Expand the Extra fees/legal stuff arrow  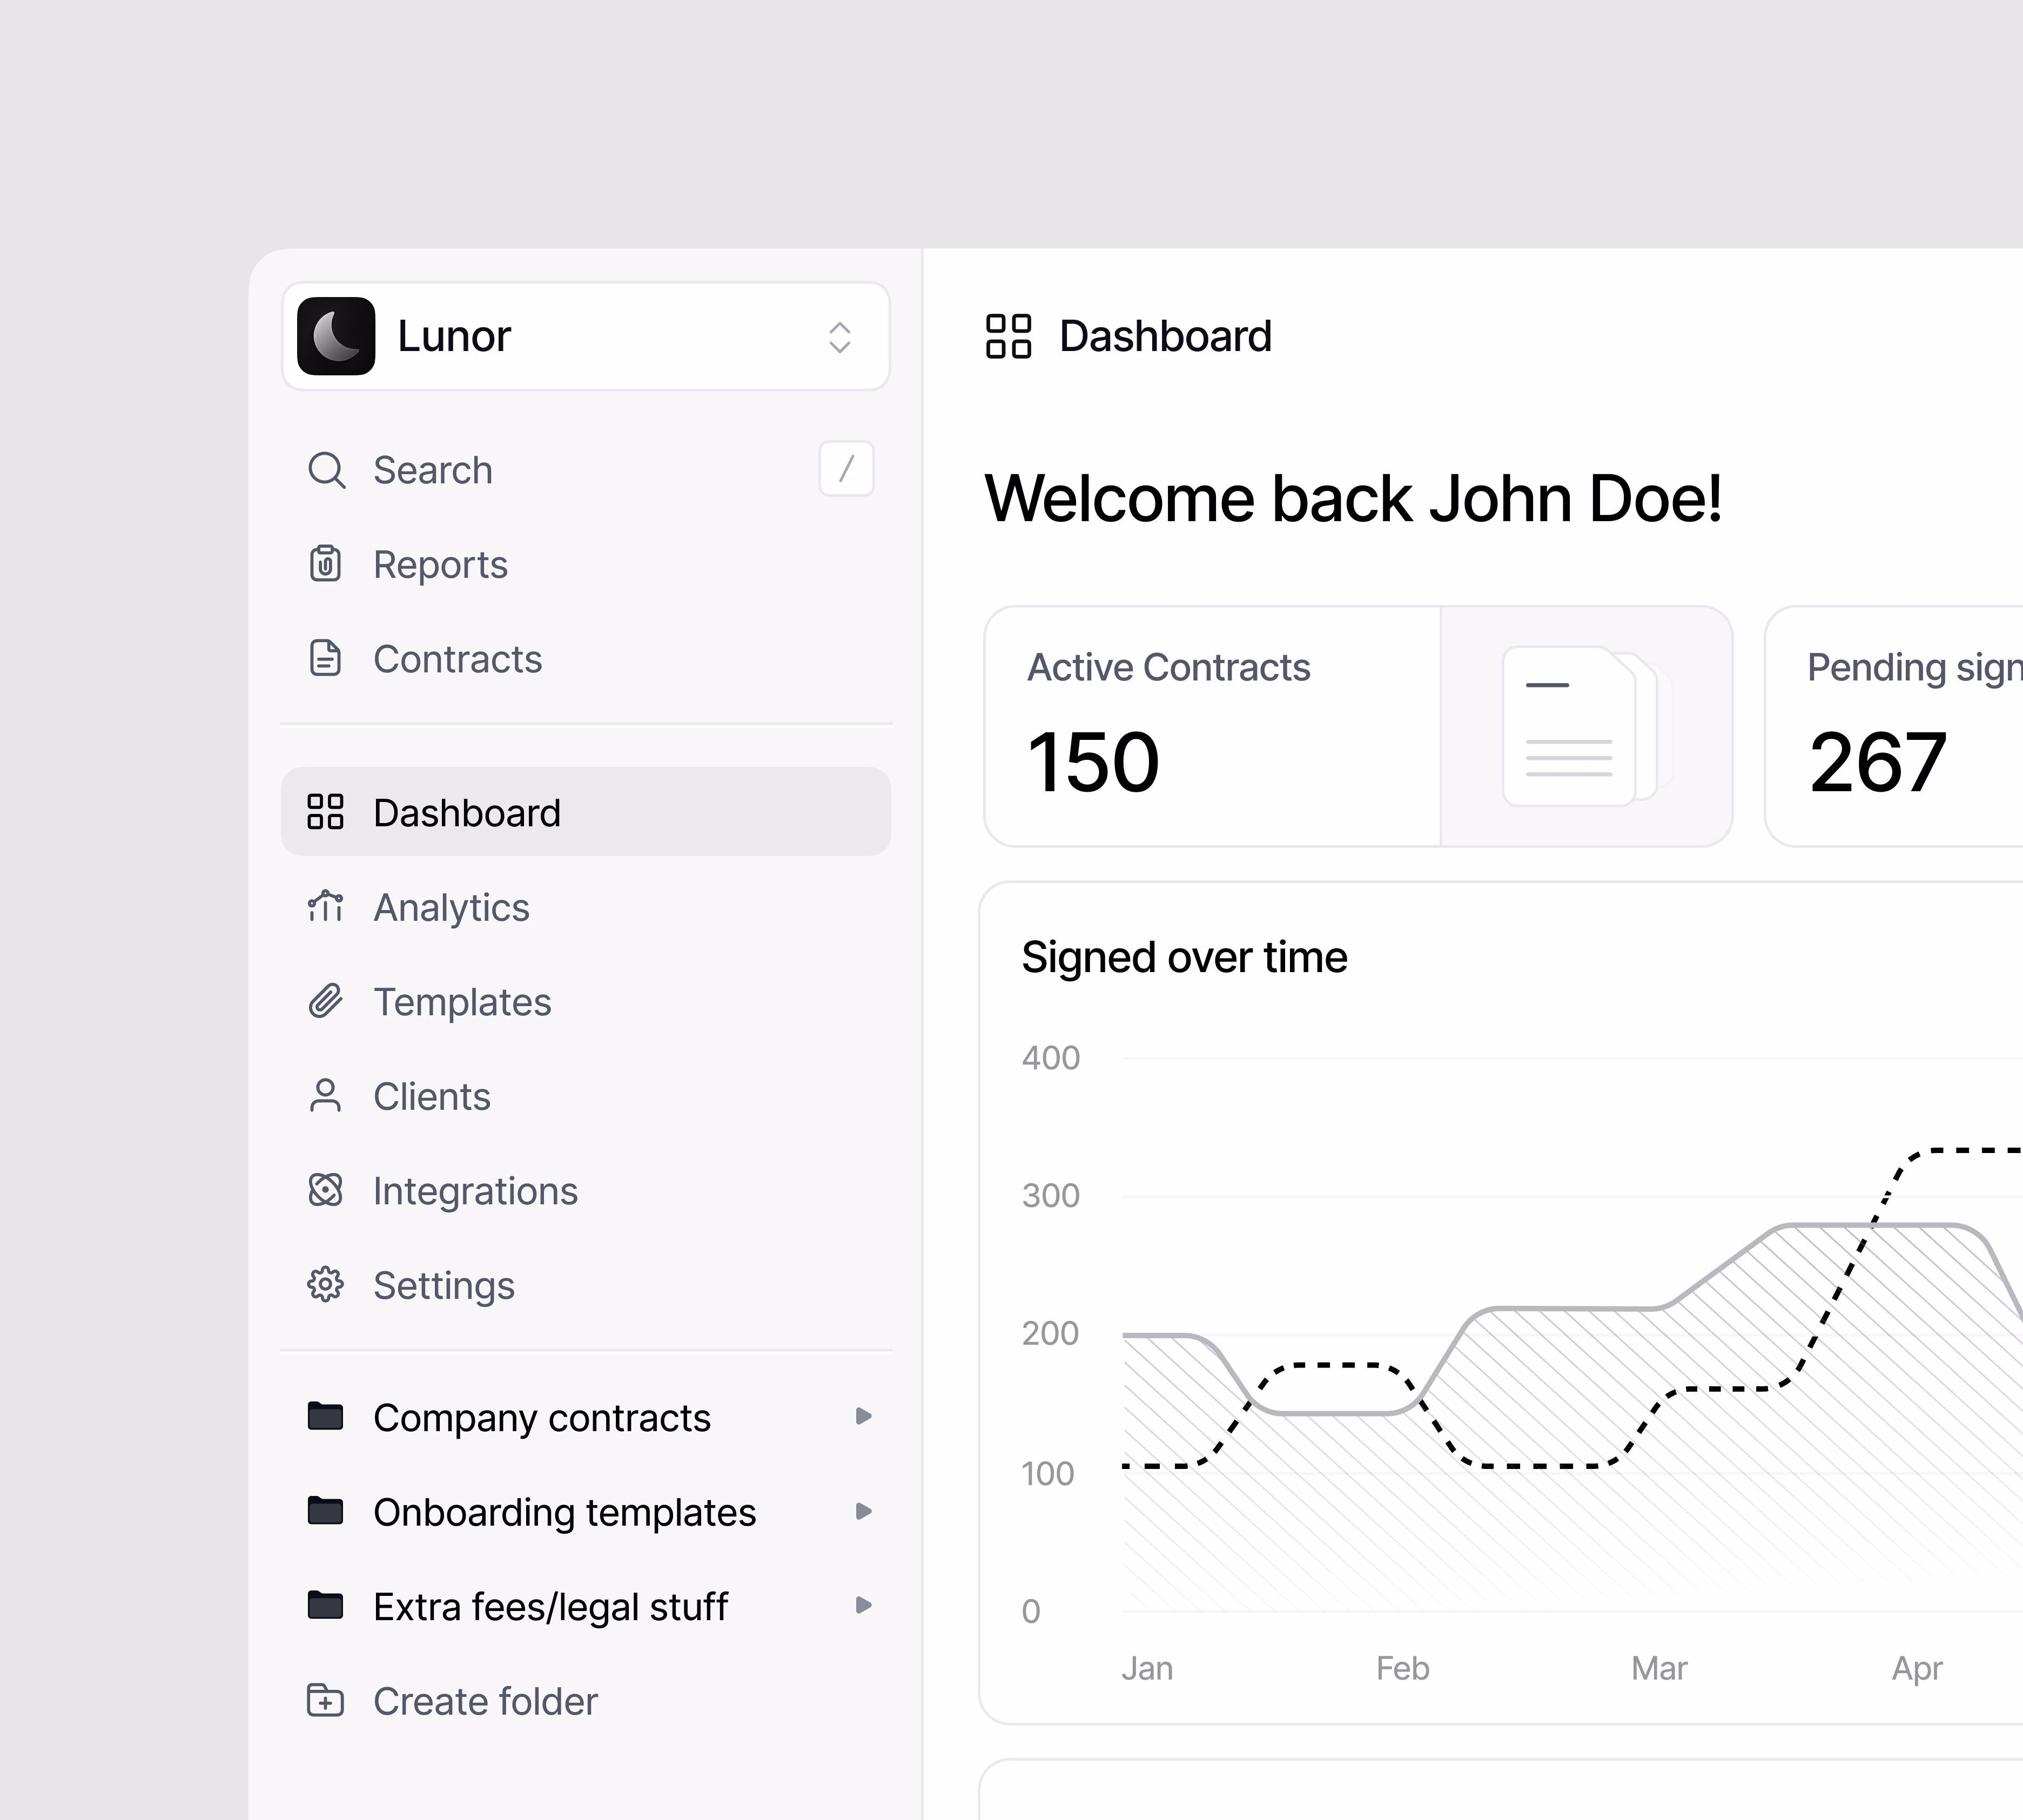[864, 1605]
